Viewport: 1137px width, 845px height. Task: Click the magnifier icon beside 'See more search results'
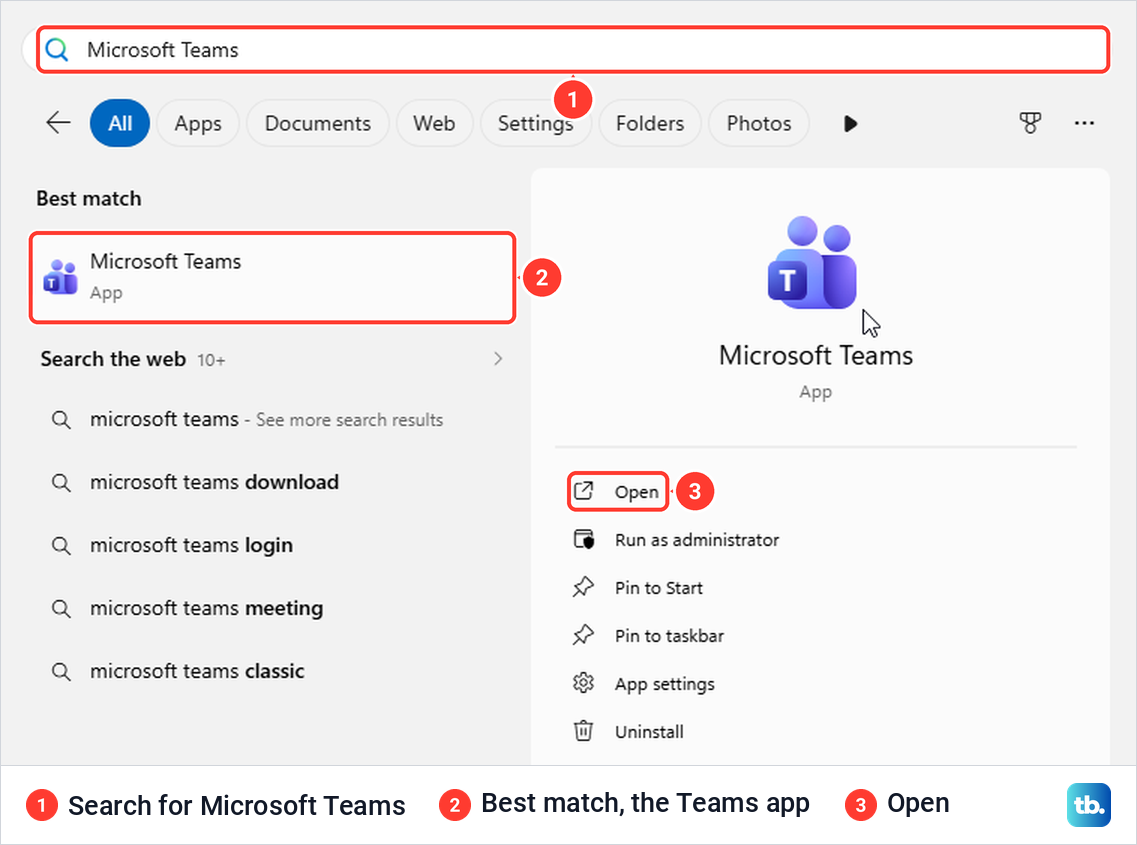coord(62,420)
